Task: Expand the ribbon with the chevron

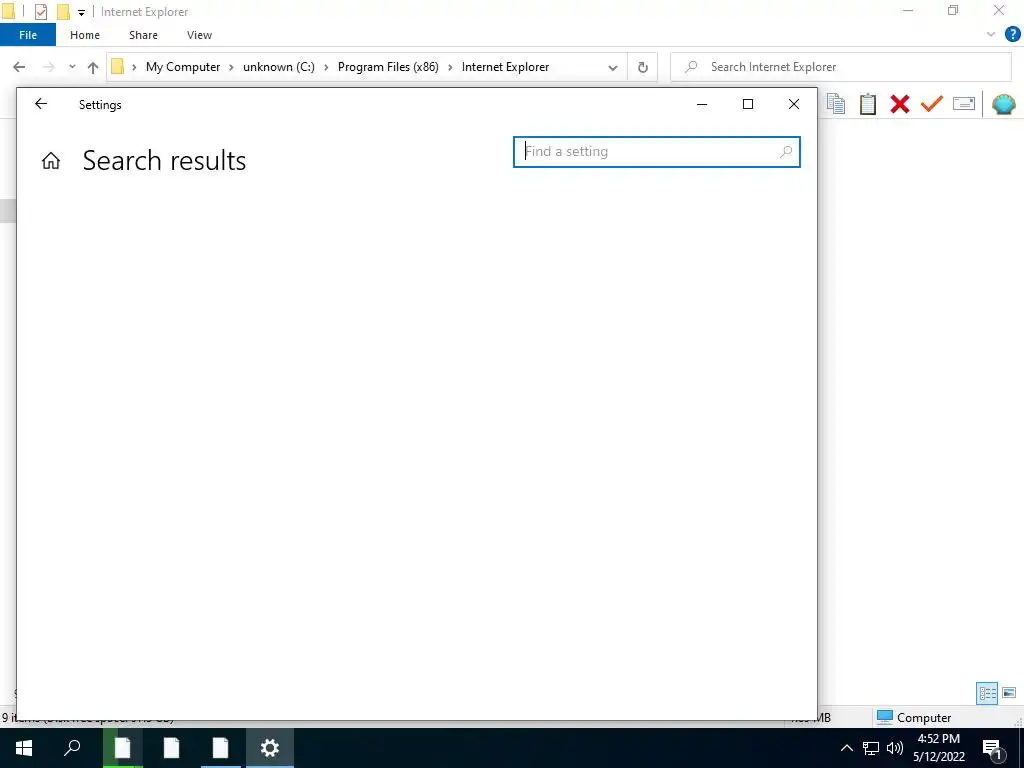Action: pos(991,35)
